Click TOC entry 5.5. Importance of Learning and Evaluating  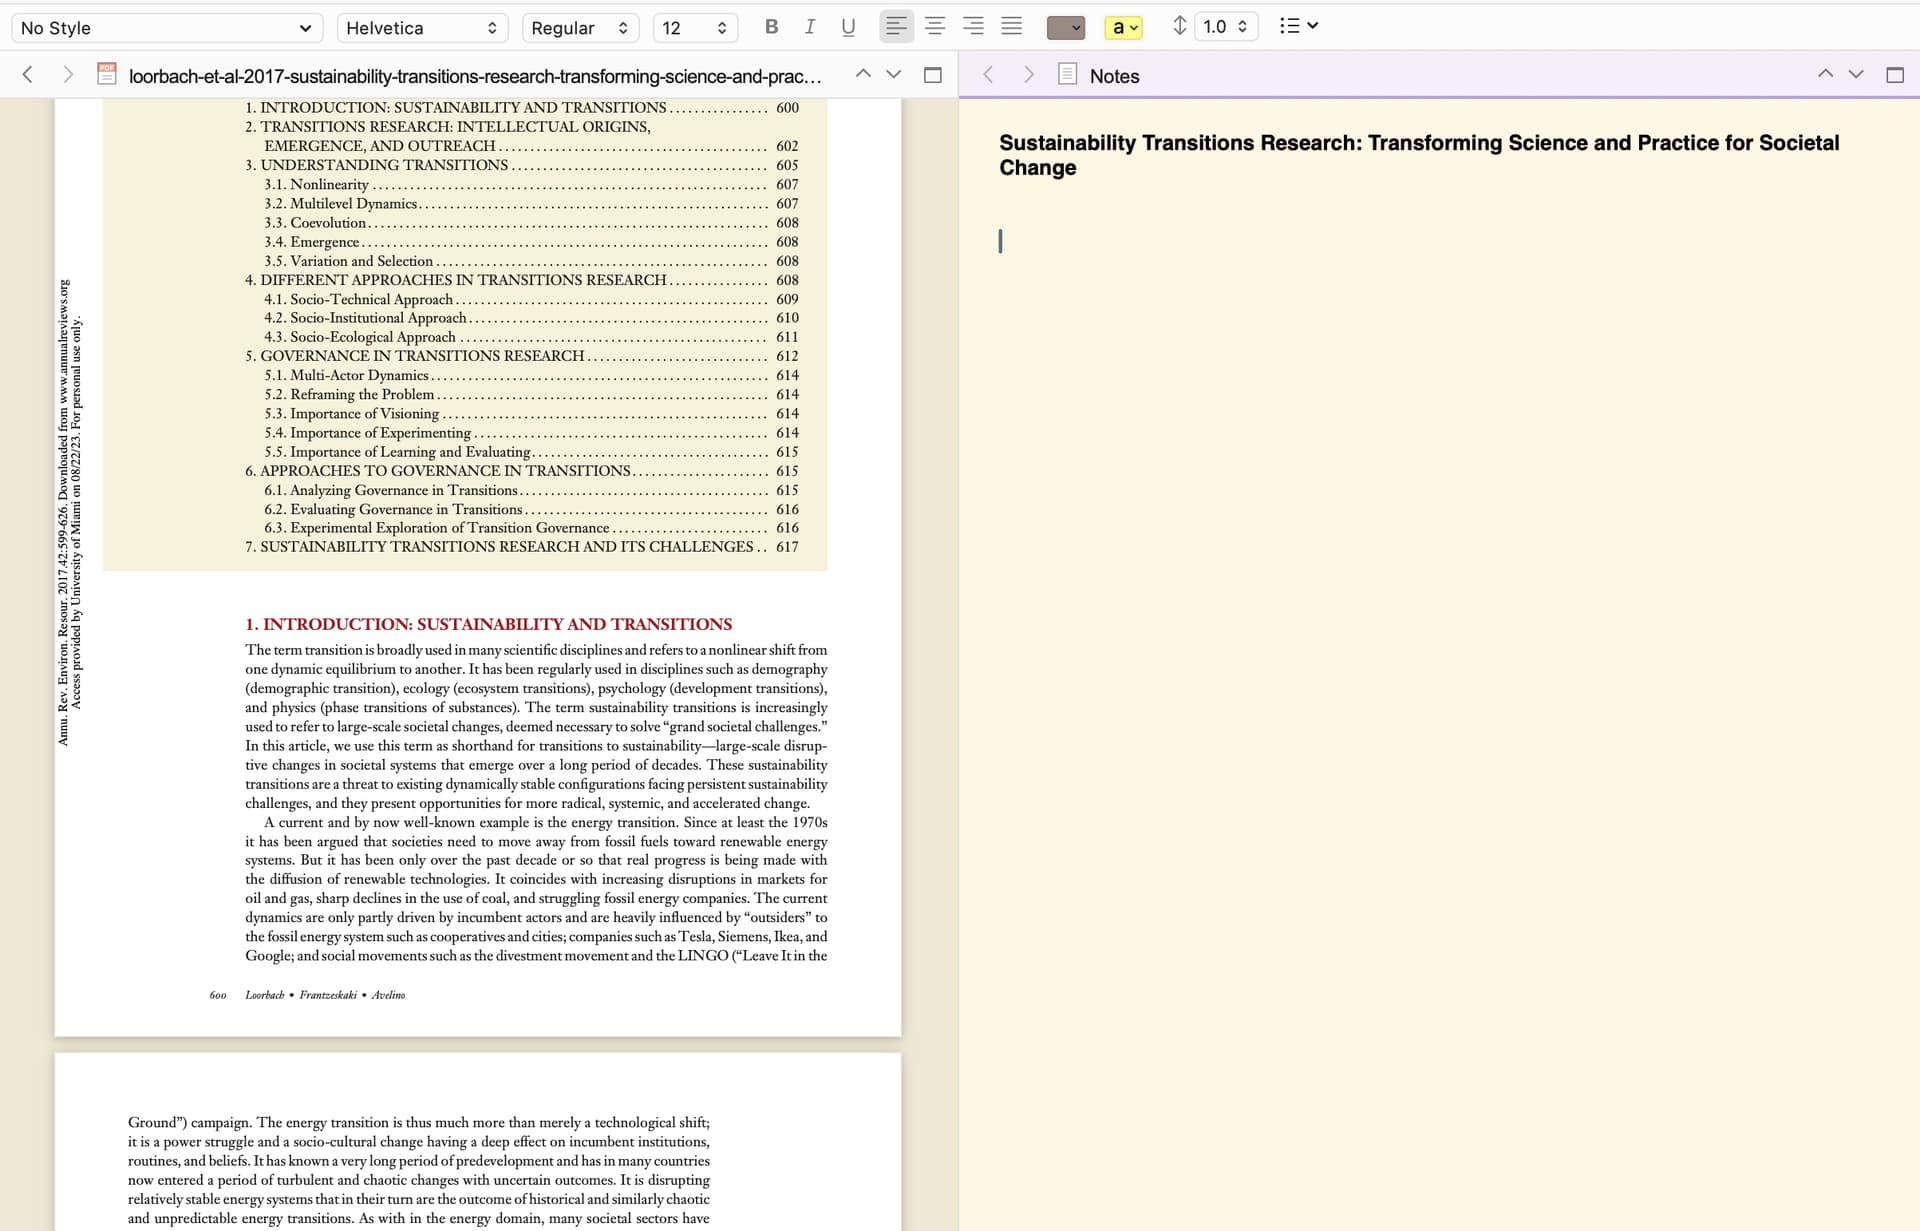coord(531,452)
